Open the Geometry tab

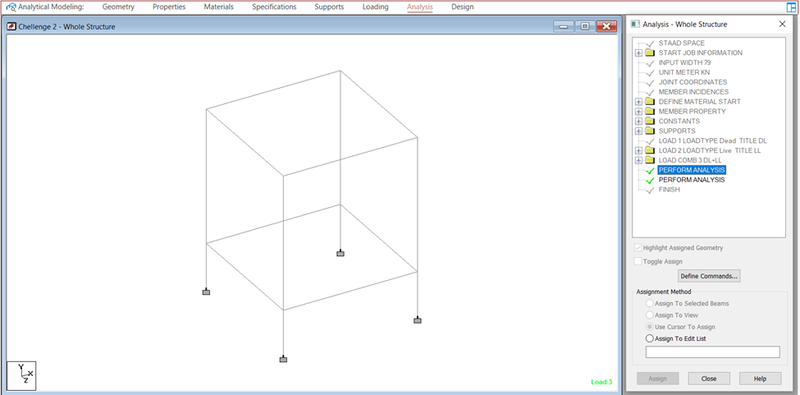pyautogui.click(x=118, y=7)
